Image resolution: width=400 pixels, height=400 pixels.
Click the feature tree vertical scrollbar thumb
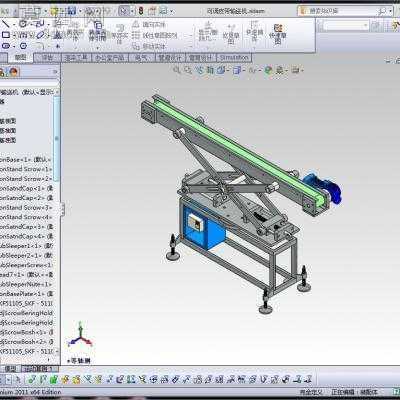coord(57,138)
